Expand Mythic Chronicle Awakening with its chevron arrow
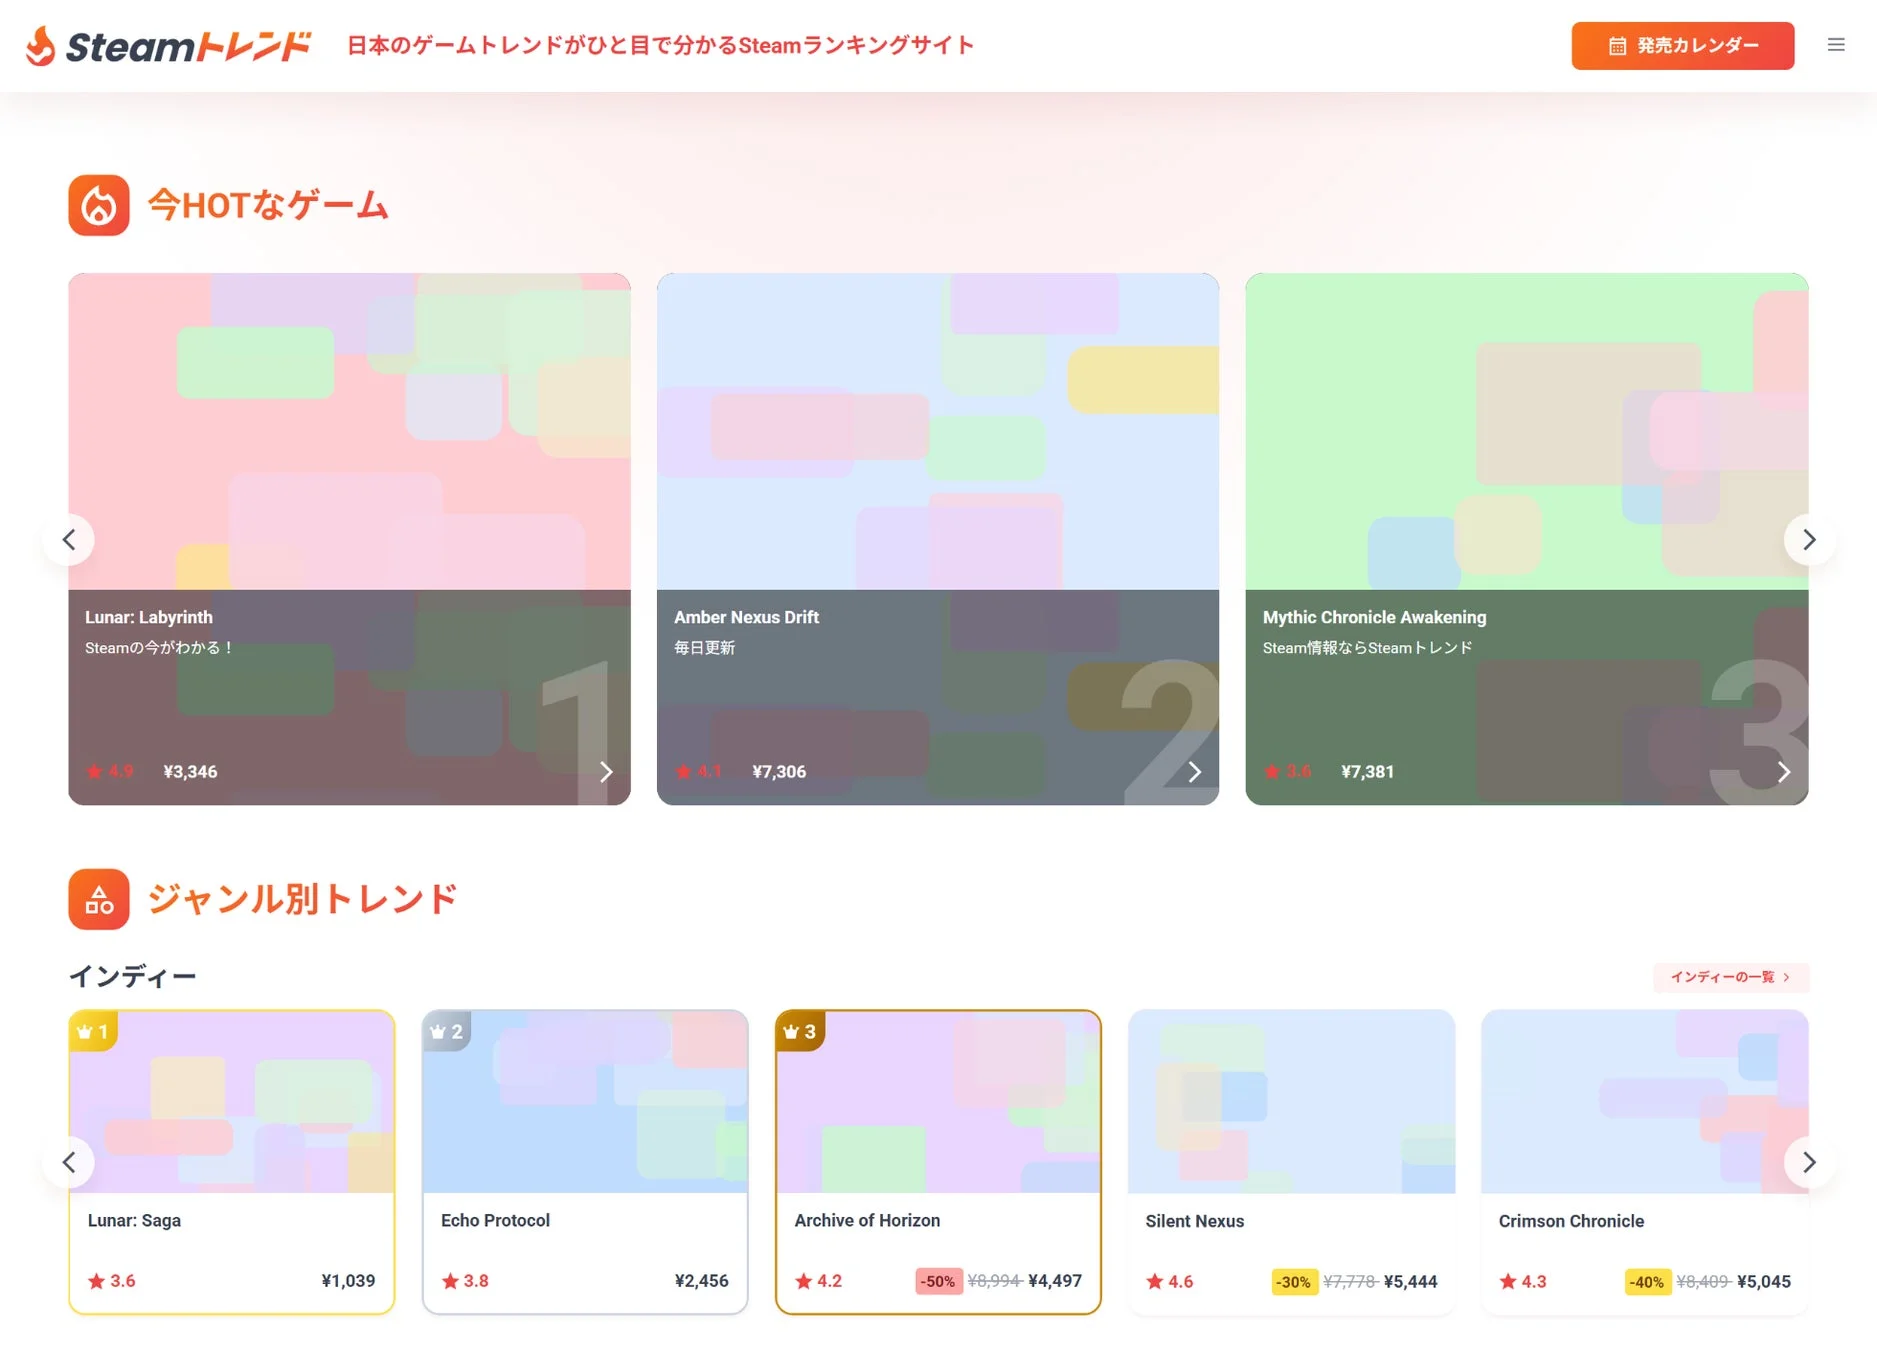The height and width of the screenshot is (1350, 1877). (1784, 771)
